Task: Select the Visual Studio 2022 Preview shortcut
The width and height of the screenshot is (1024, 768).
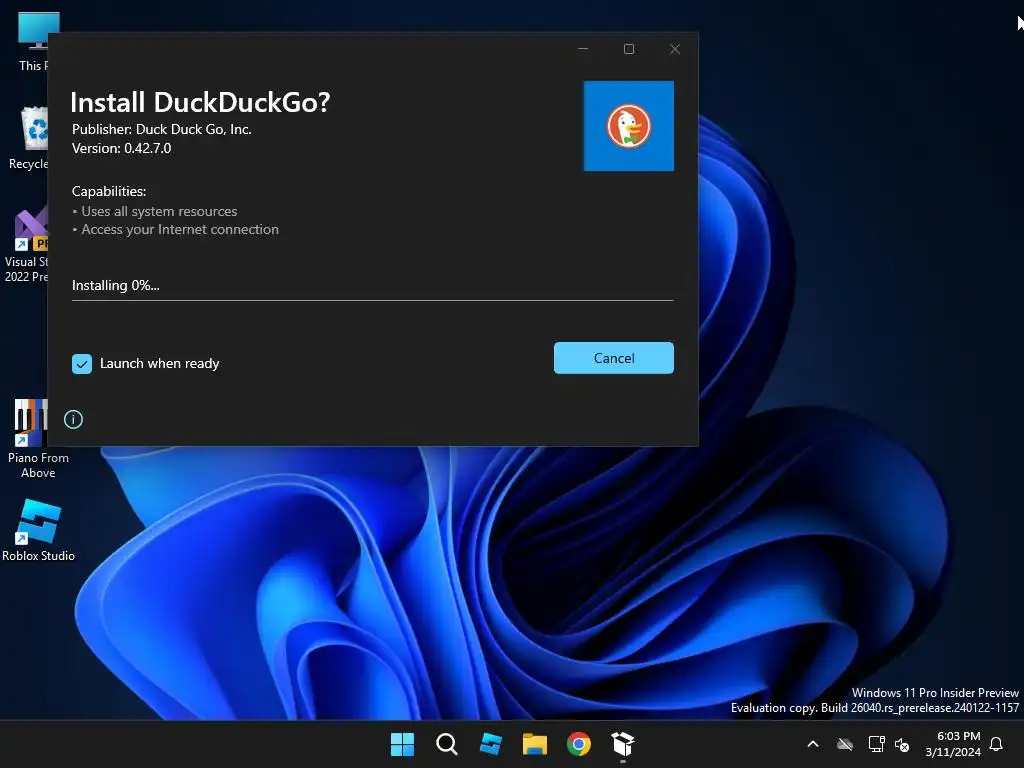Action: click(26, 244)
